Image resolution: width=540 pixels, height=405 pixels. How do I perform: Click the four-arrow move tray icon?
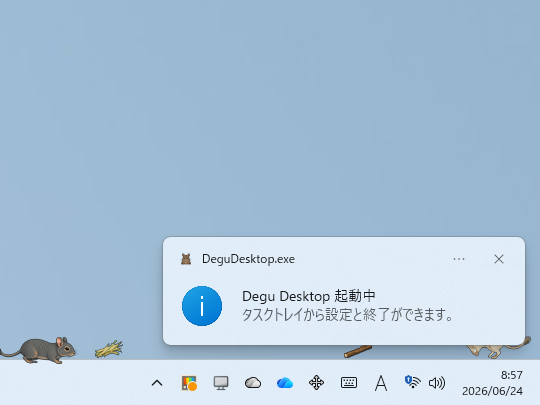316,383
